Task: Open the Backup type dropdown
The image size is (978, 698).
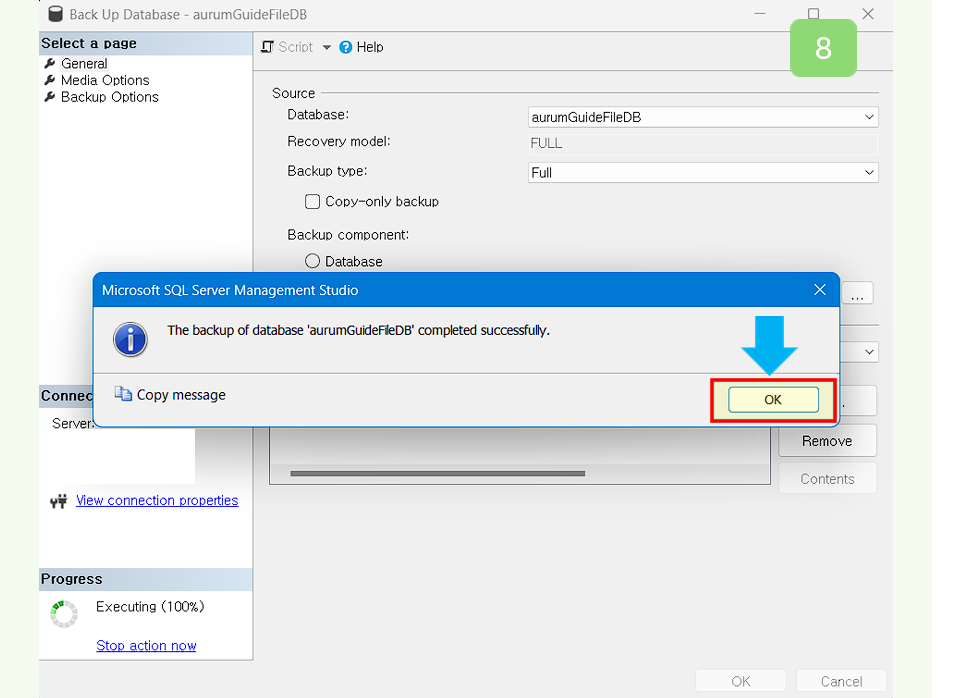Action: click(x=703, y=173)
